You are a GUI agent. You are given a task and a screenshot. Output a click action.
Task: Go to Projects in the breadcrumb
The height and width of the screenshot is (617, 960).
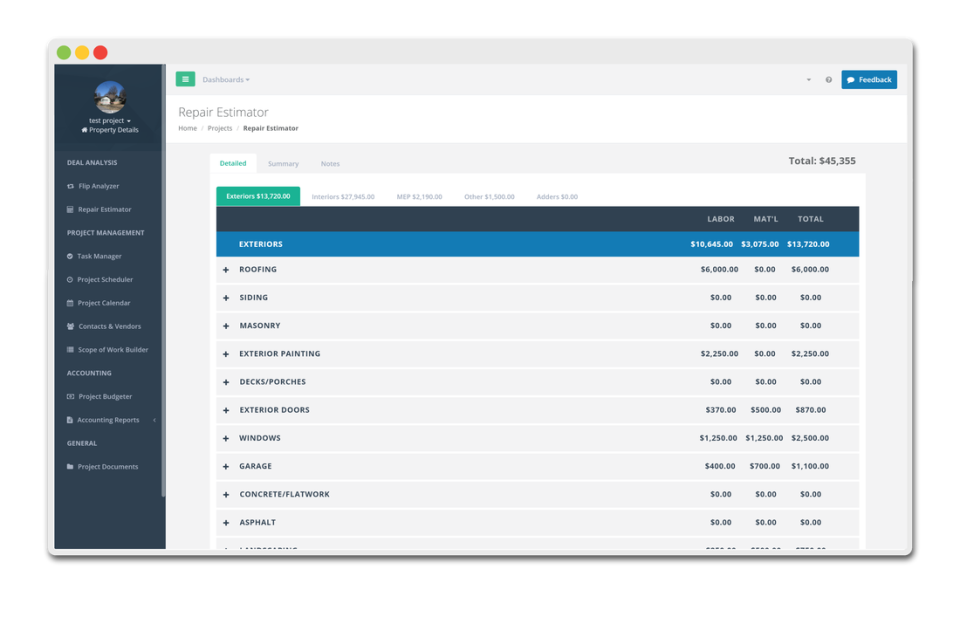(x=220, y=129)
